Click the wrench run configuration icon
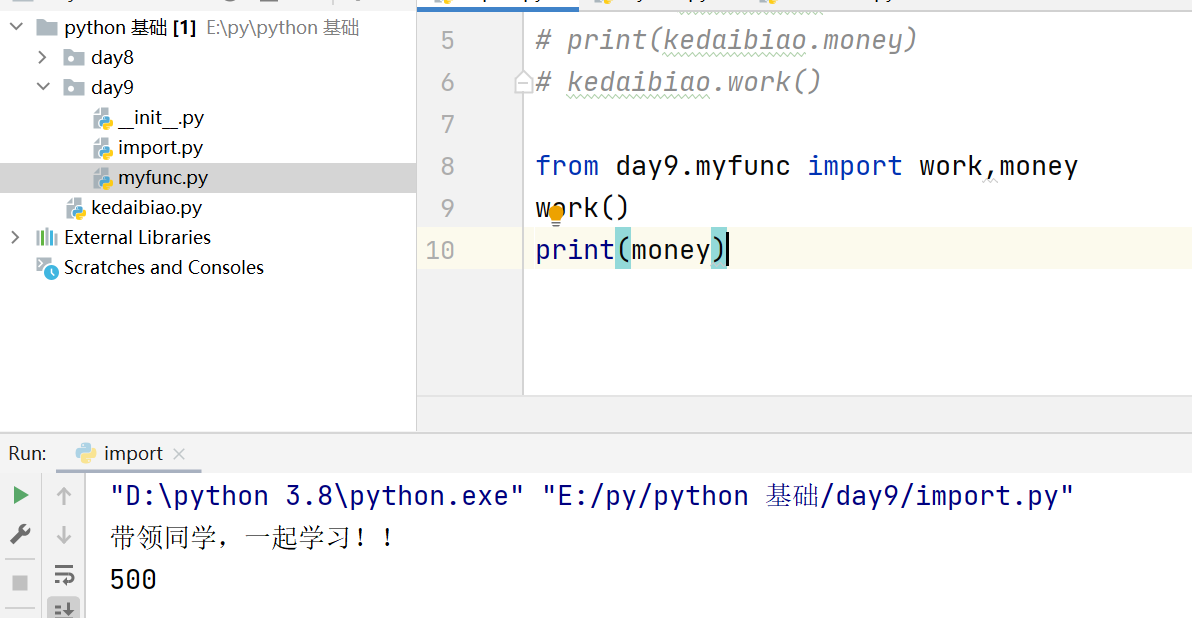The image size is (1192, 618). click(20, 534)
